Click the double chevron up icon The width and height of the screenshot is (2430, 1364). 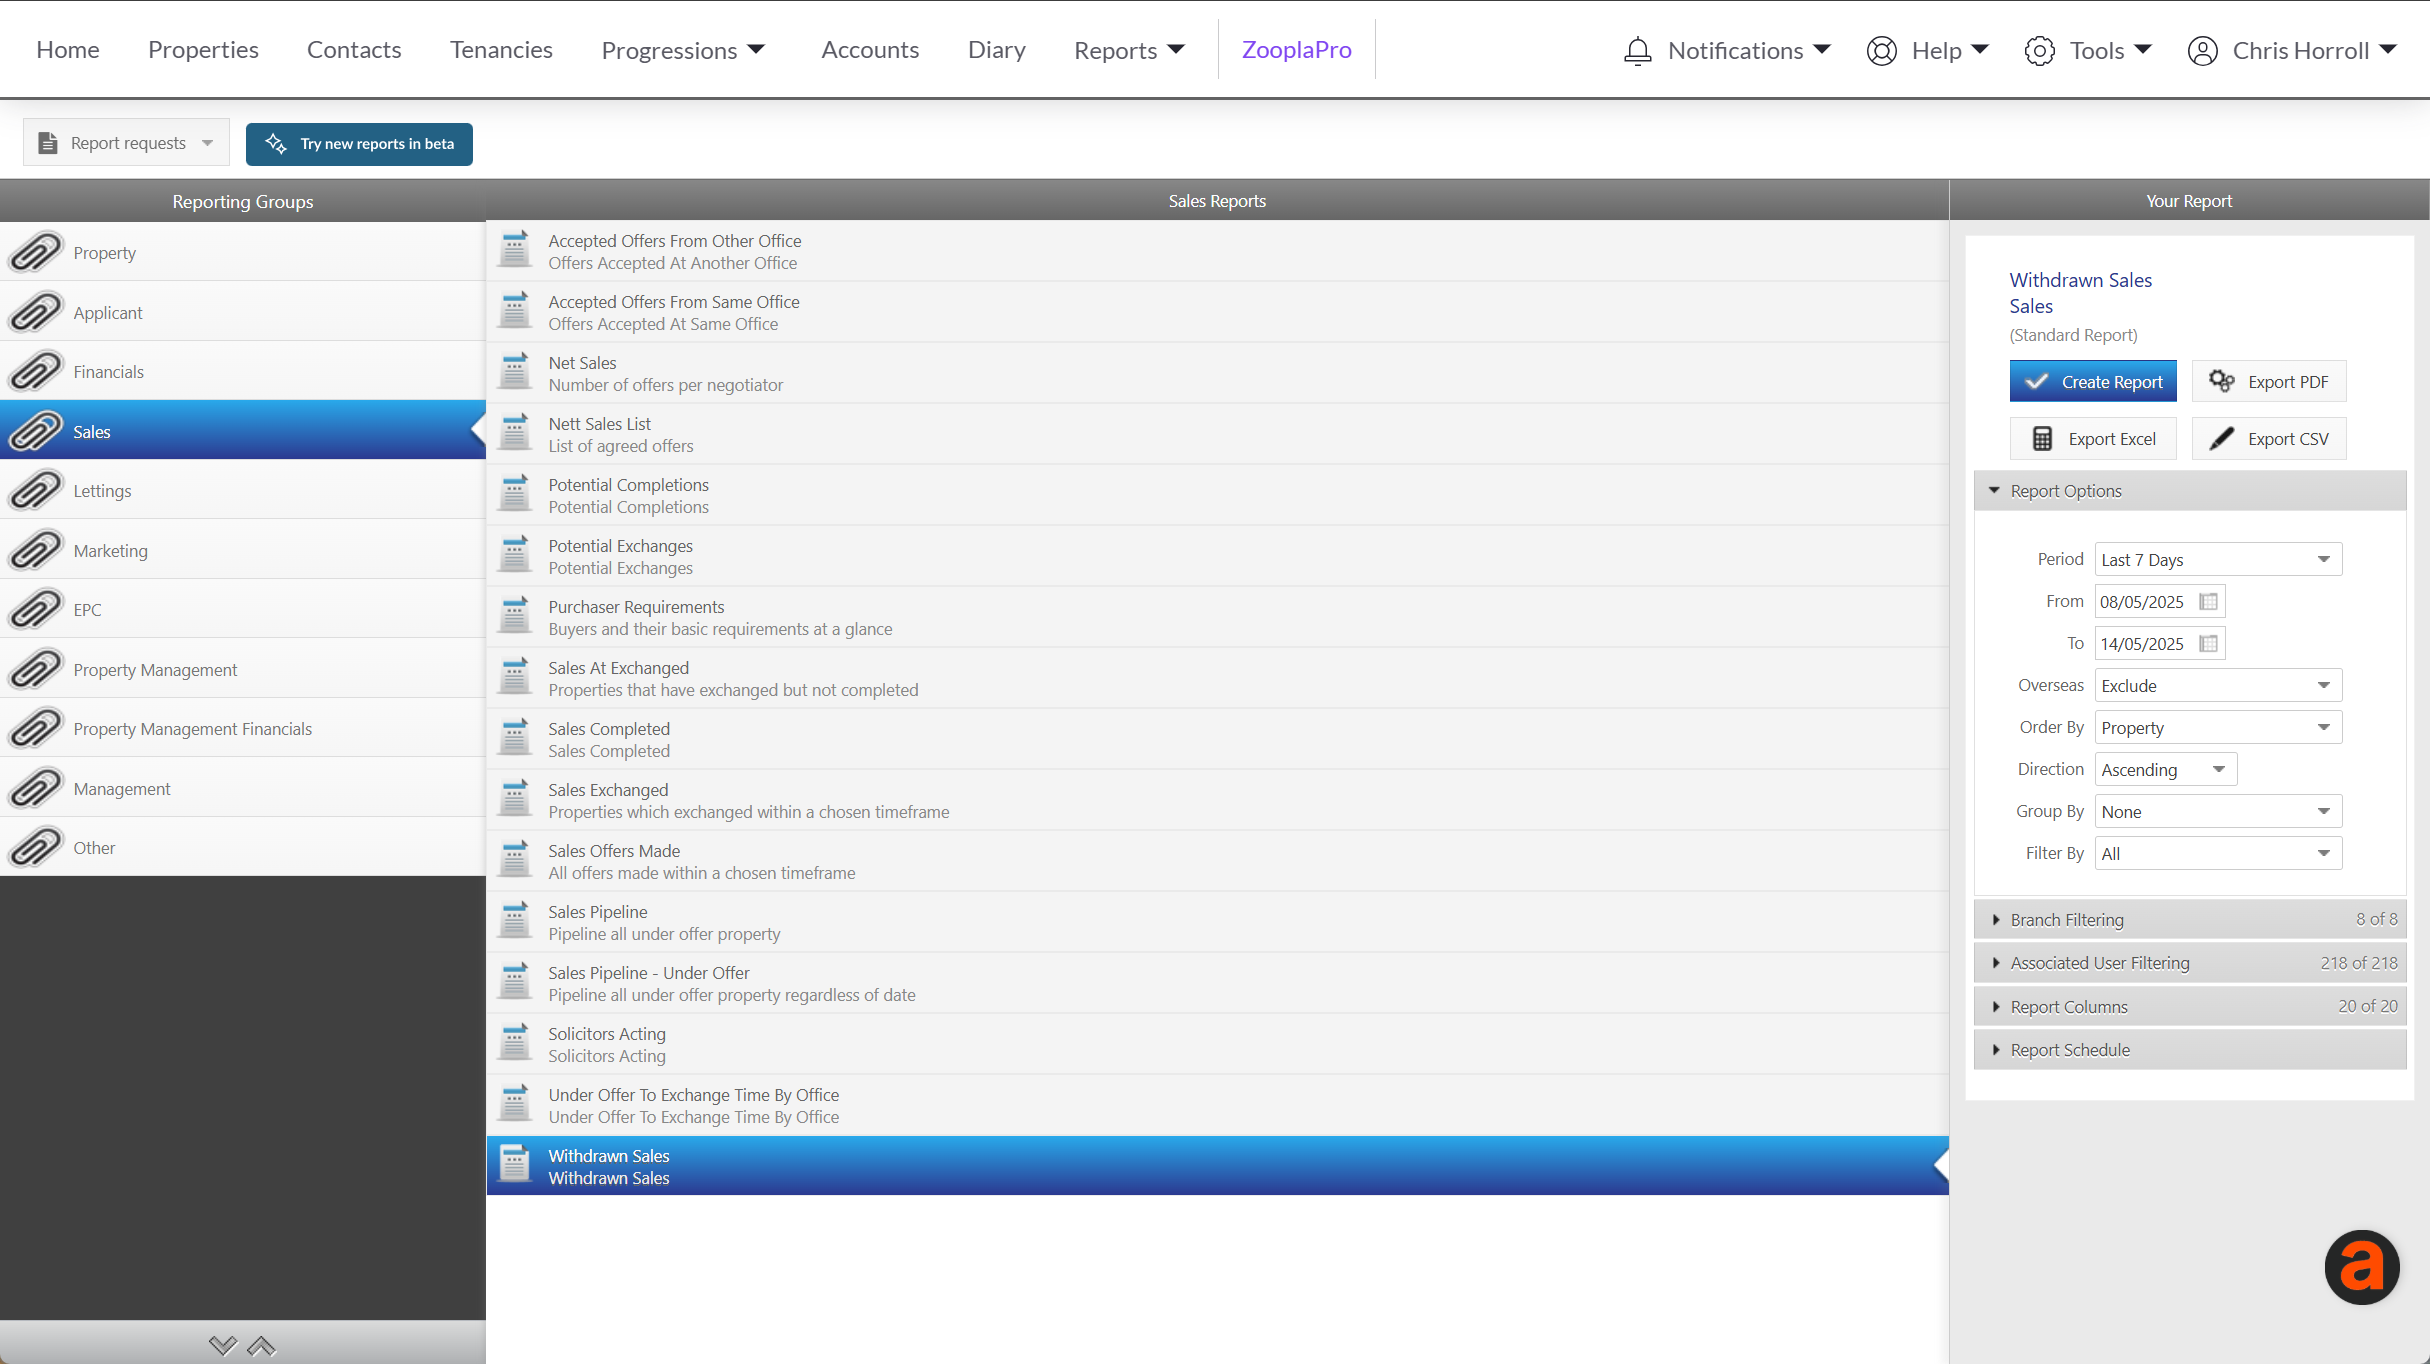261,1345
